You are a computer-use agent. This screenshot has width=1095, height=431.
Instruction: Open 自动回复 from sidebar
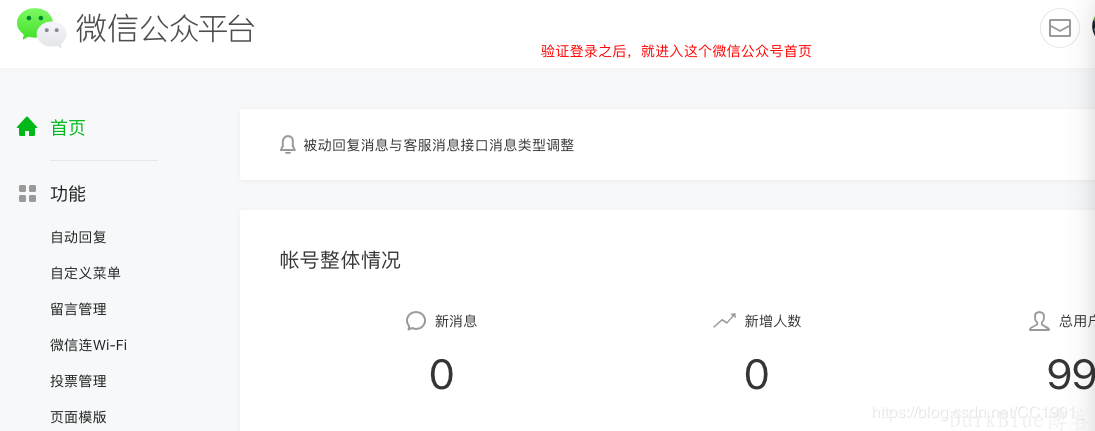tap(78, 237)
